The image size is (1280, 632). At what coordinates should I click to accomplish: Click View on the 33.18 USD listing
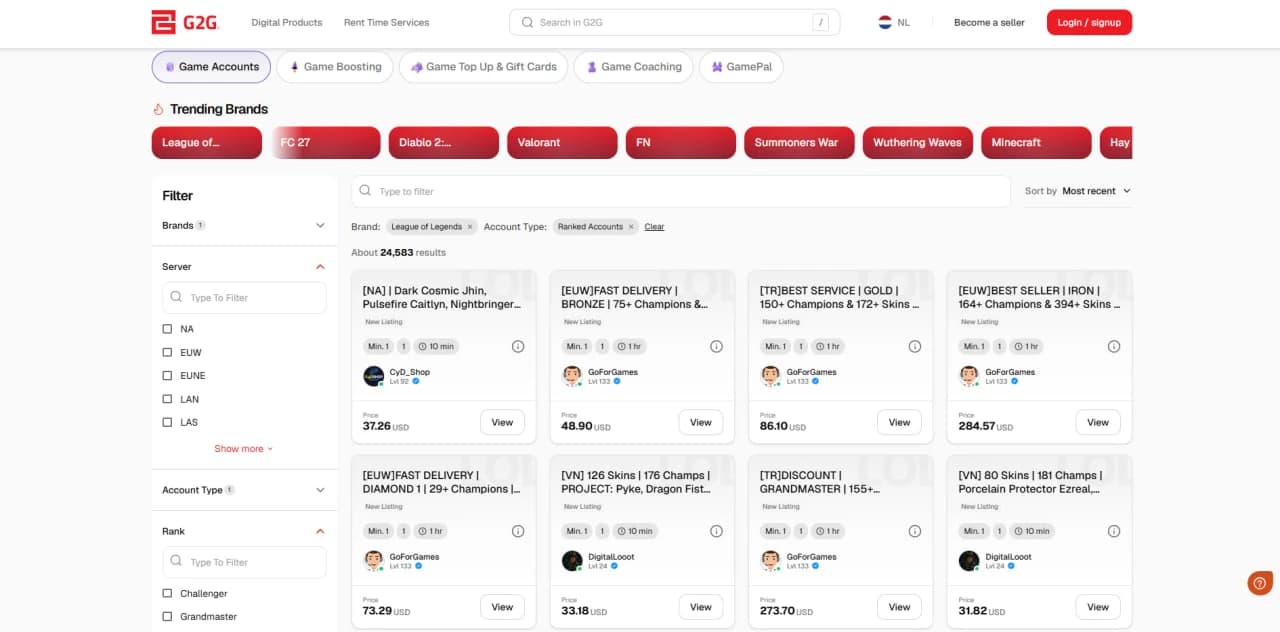[x=701, y=607]
